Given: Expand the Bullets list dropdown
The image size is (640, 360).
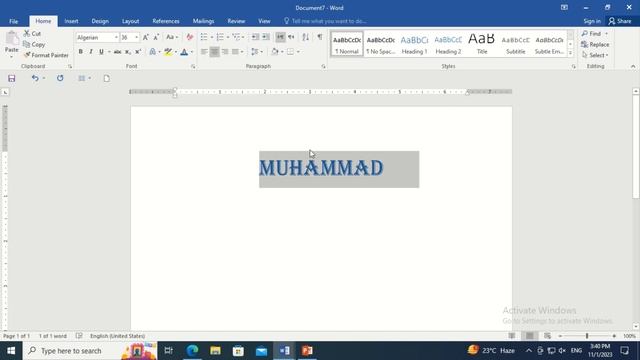Looking at the screenshot, I should point(211,37).
